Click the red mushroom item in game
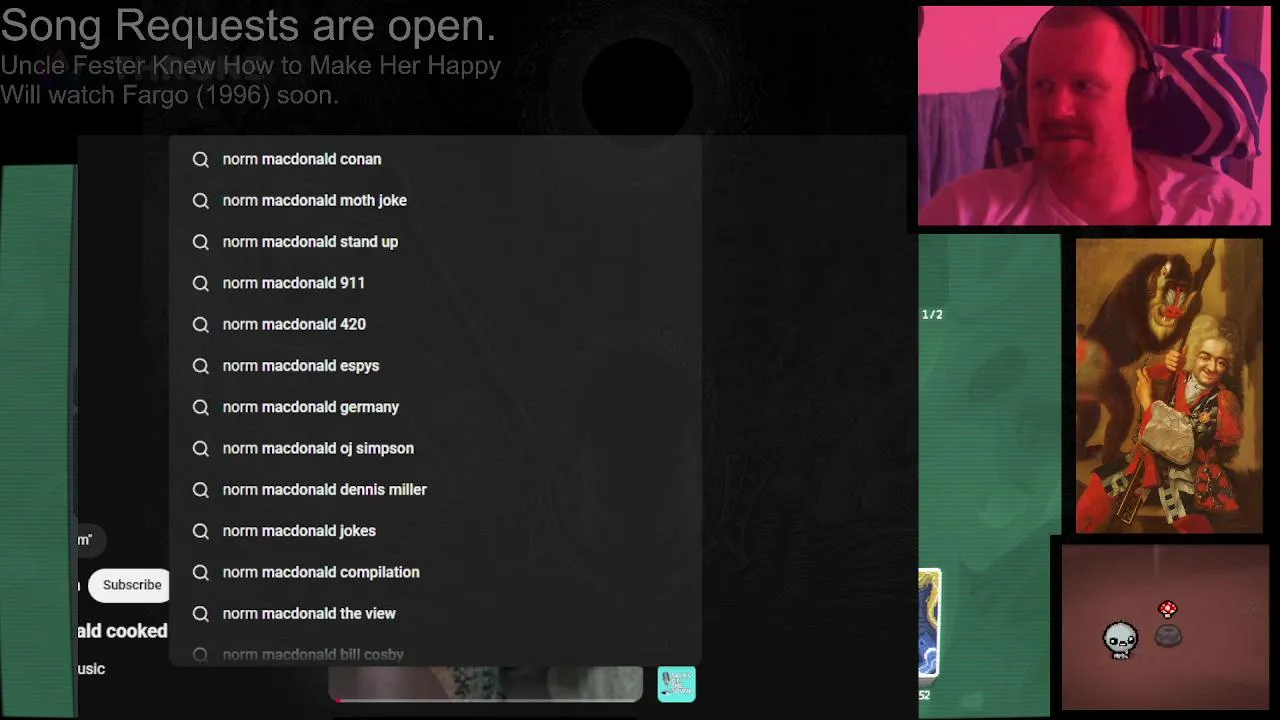 1167,609
